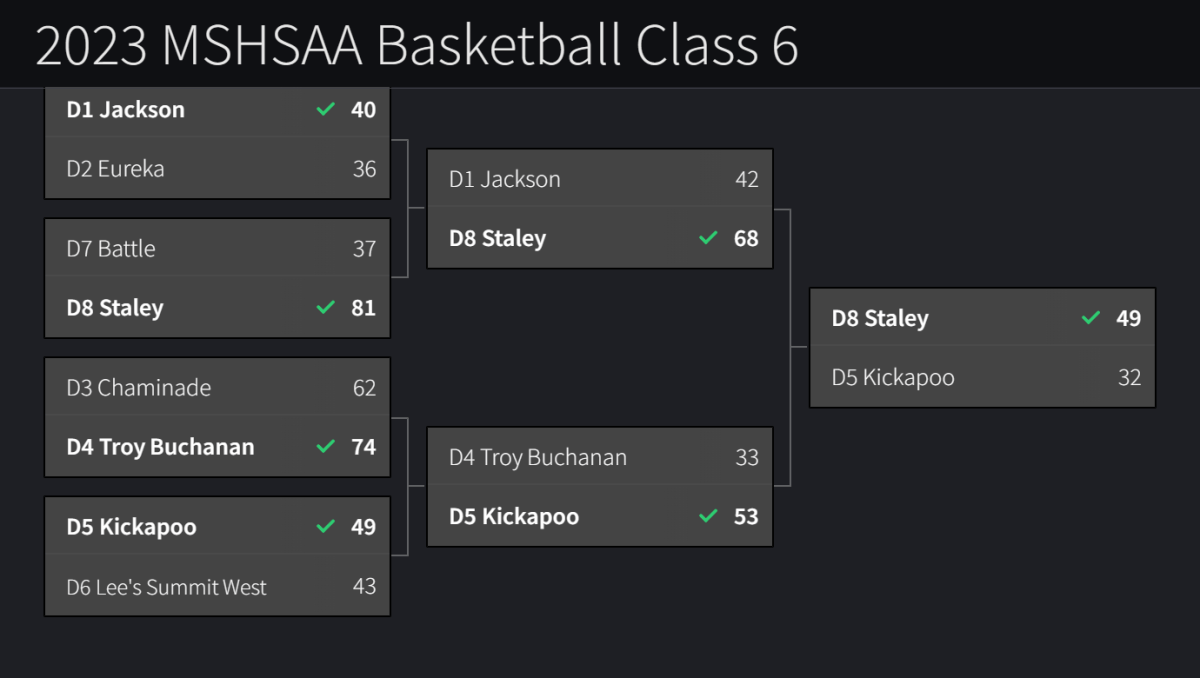1200x678 pixels.
Task: Select the D2 Eureka team name
Action: (115, 169)
